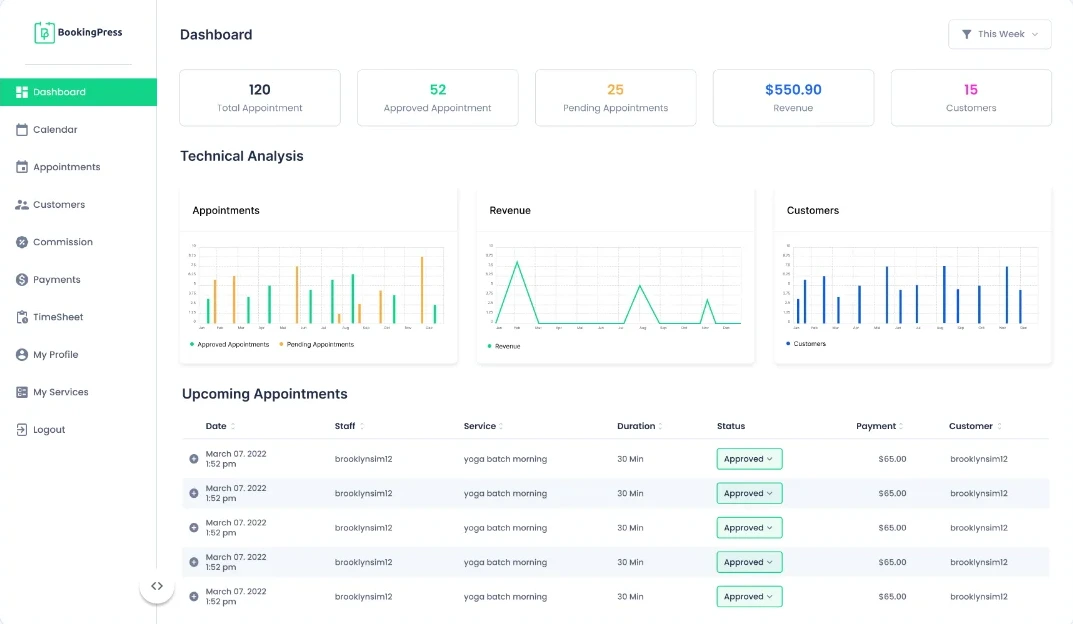Toggle the Approved Appointments legend series
This screenshot has height=624, width=1073.
click(x=229, y=344)
